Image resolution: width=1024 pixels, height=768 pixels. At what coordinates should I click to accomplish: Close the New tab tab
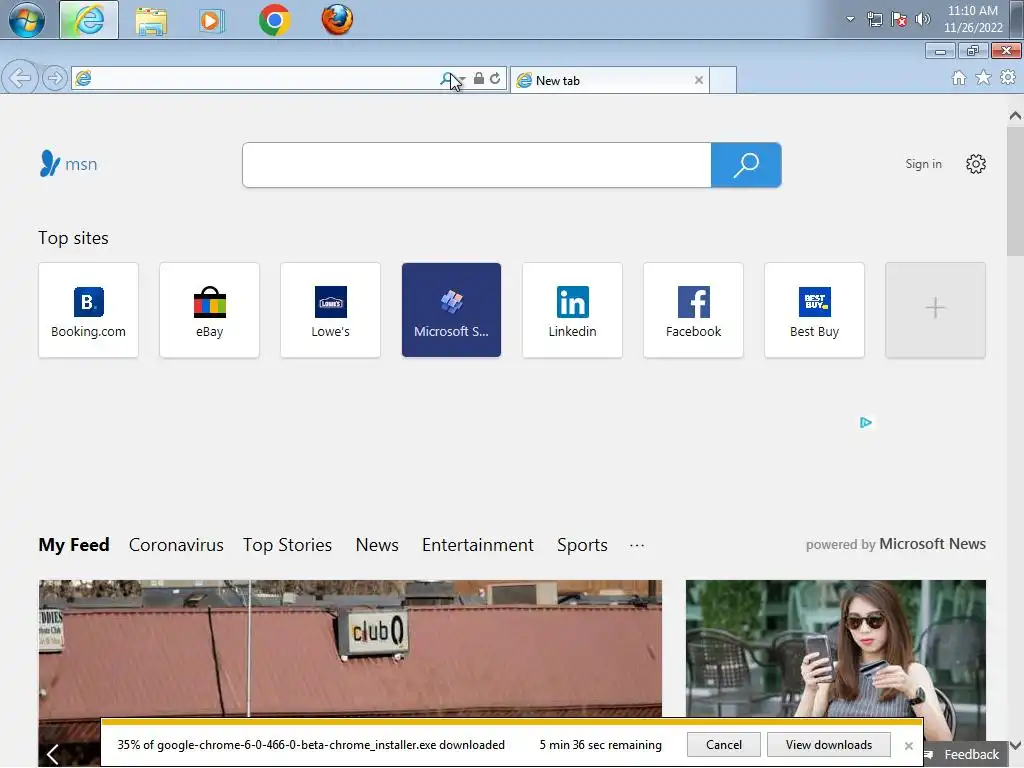[x=699, y=80]
